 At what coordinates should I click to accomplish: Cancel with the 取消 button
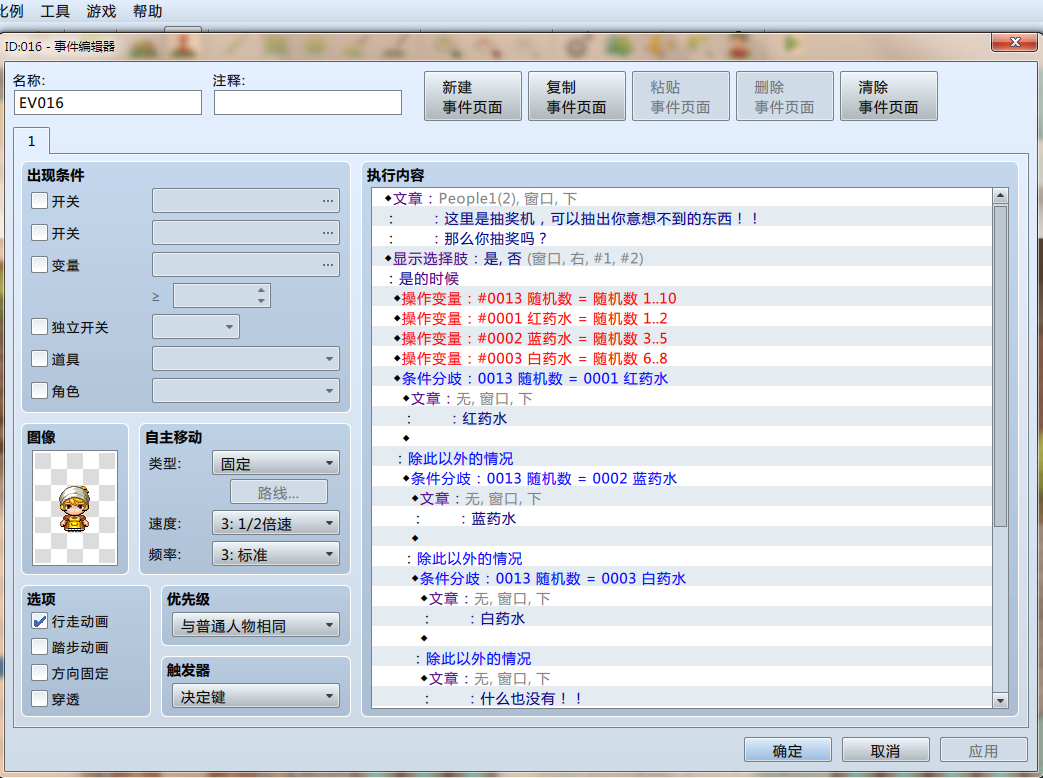click(x=885, y=750)
